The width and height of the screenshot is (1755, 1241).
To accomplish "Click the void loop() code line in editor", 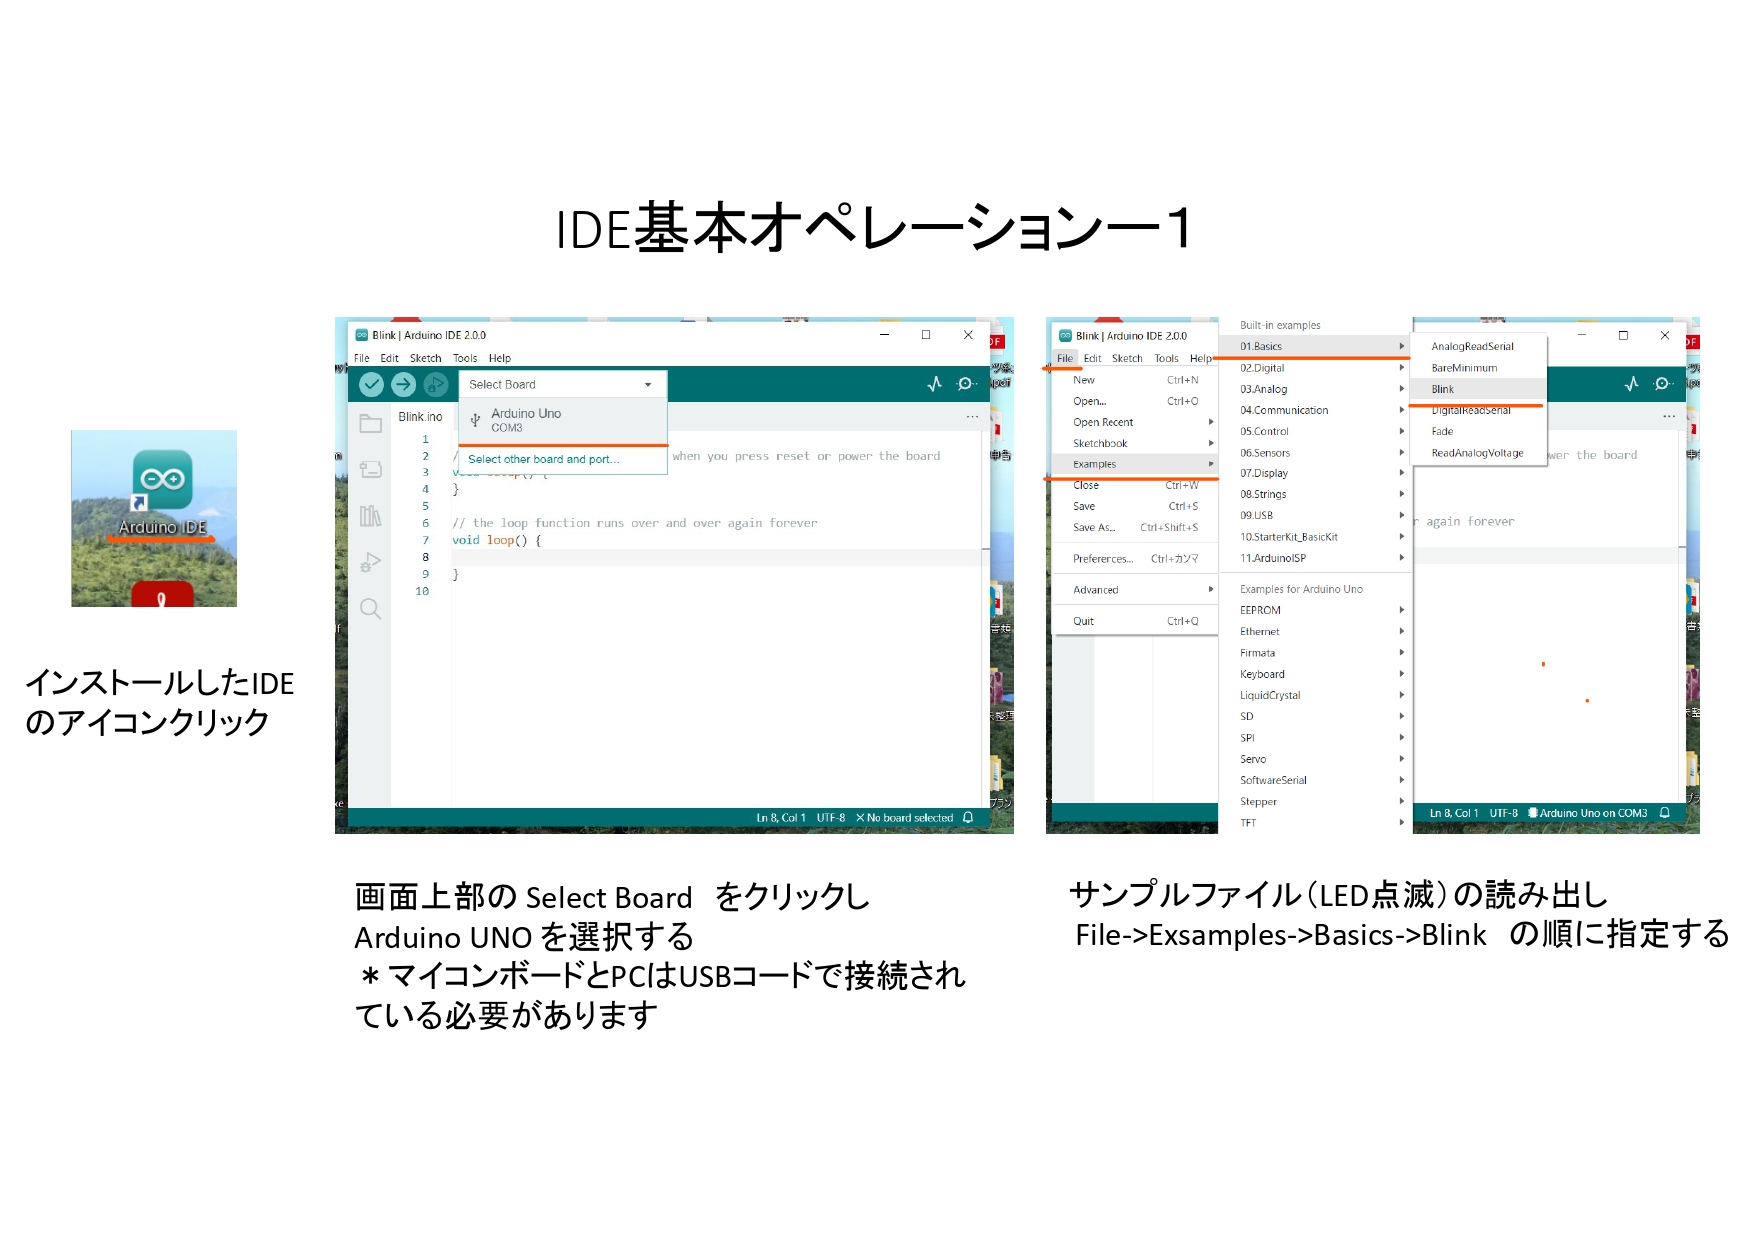I will 497,540.
